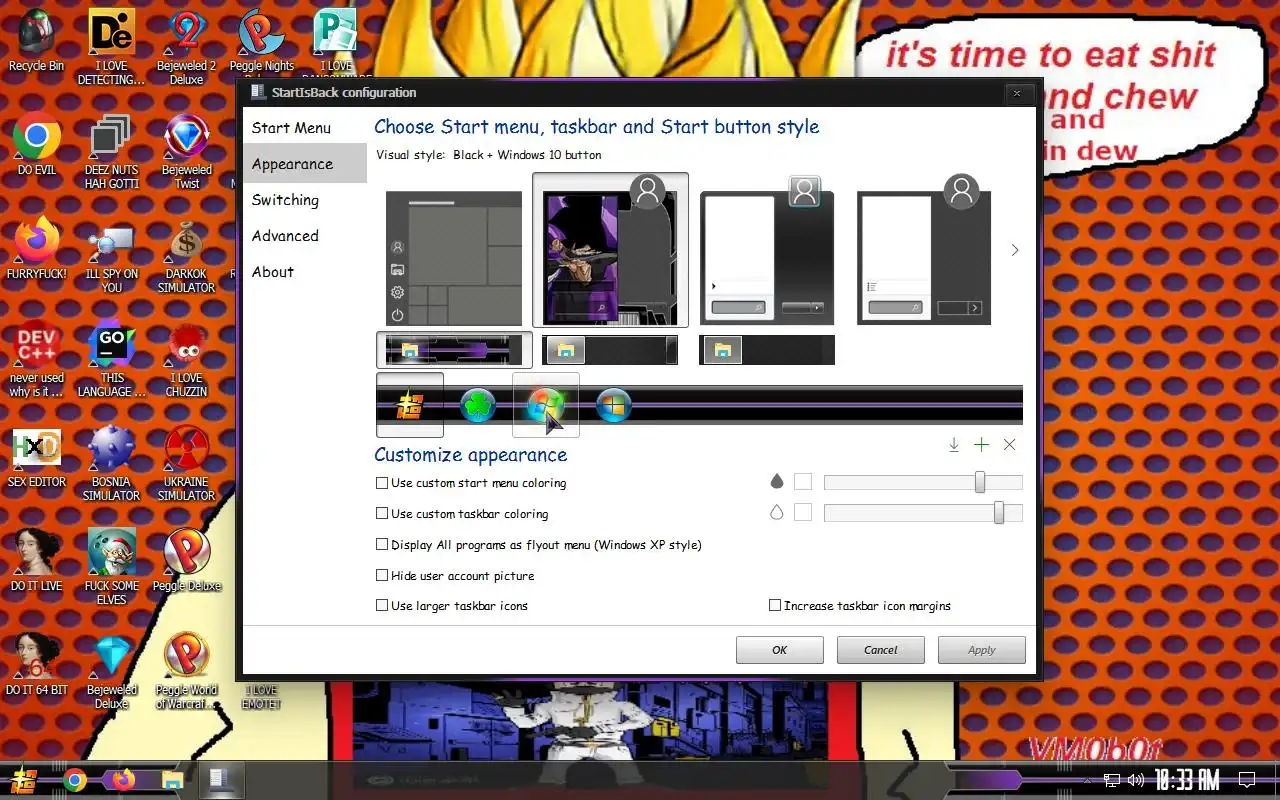Launch I LOVE CHUZZIN desktop shortcut

(186, 360)
